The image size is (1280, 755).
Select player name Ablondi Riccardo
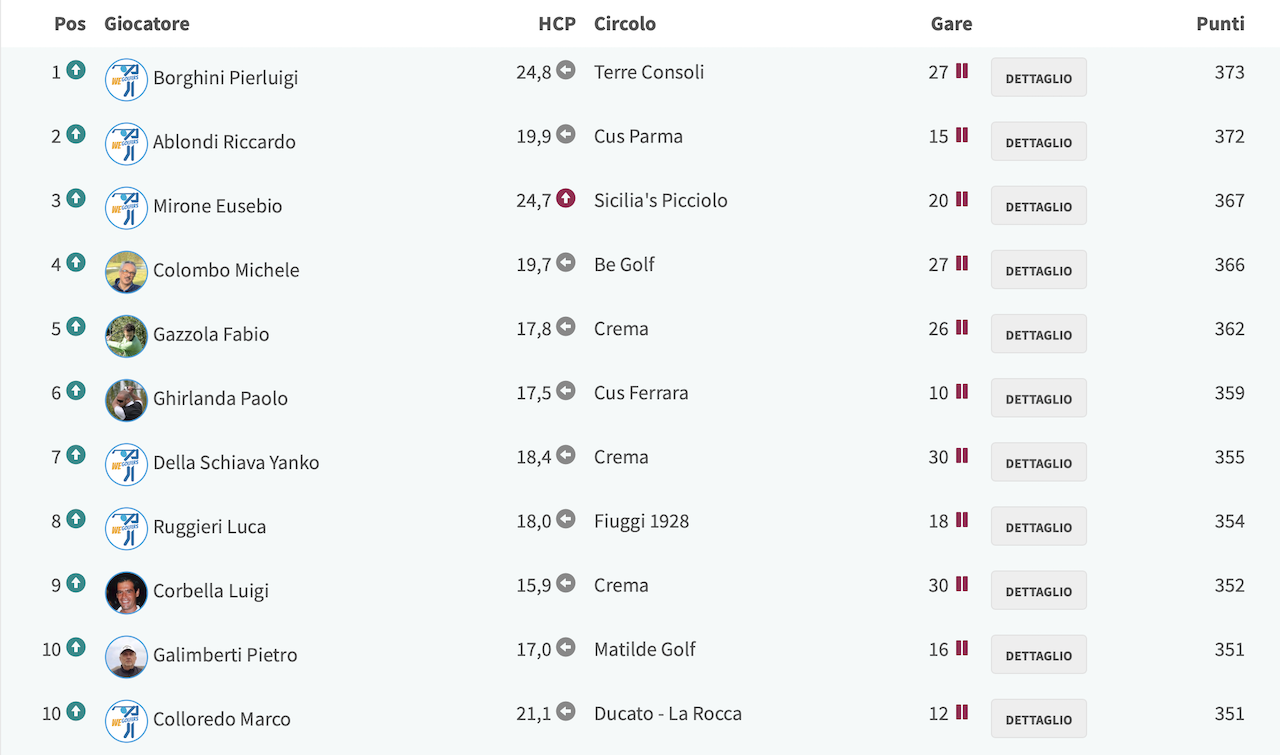tap(224, 142)
